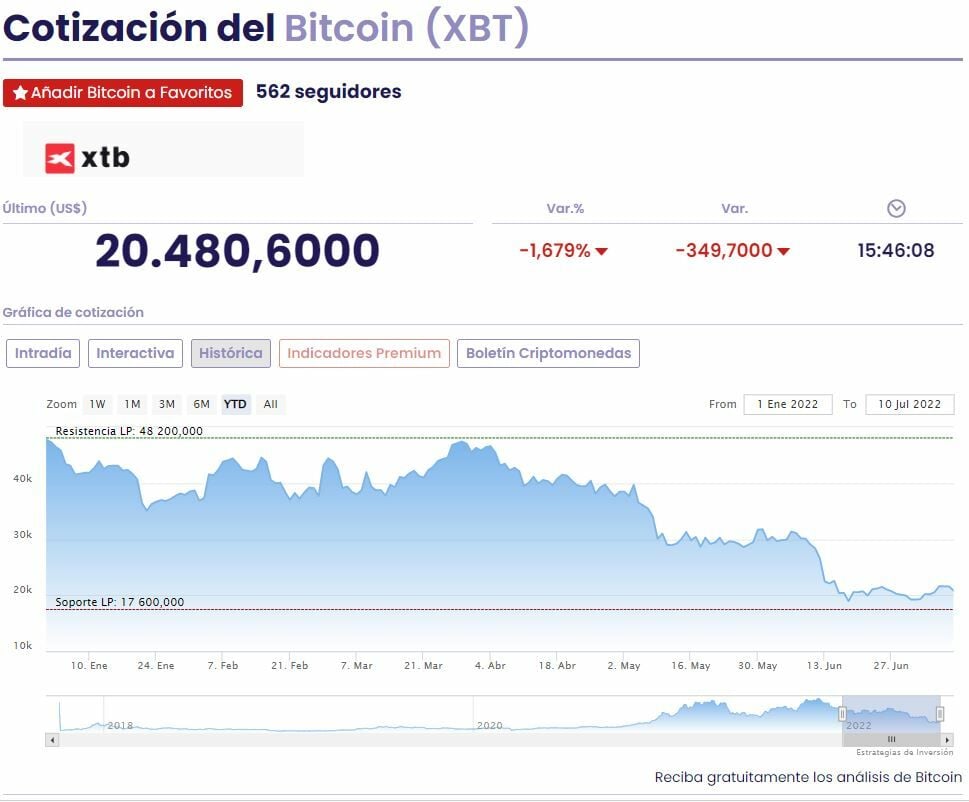Select the 1W zoom range
The height and width of the screenshot is (802, 969).
tap(97, 404)
